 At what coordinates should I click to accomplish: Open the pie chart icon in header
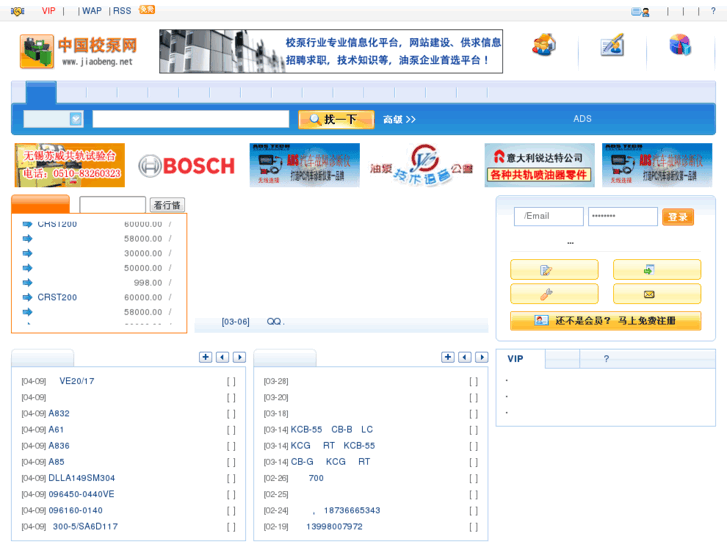[x=680, y=45]
